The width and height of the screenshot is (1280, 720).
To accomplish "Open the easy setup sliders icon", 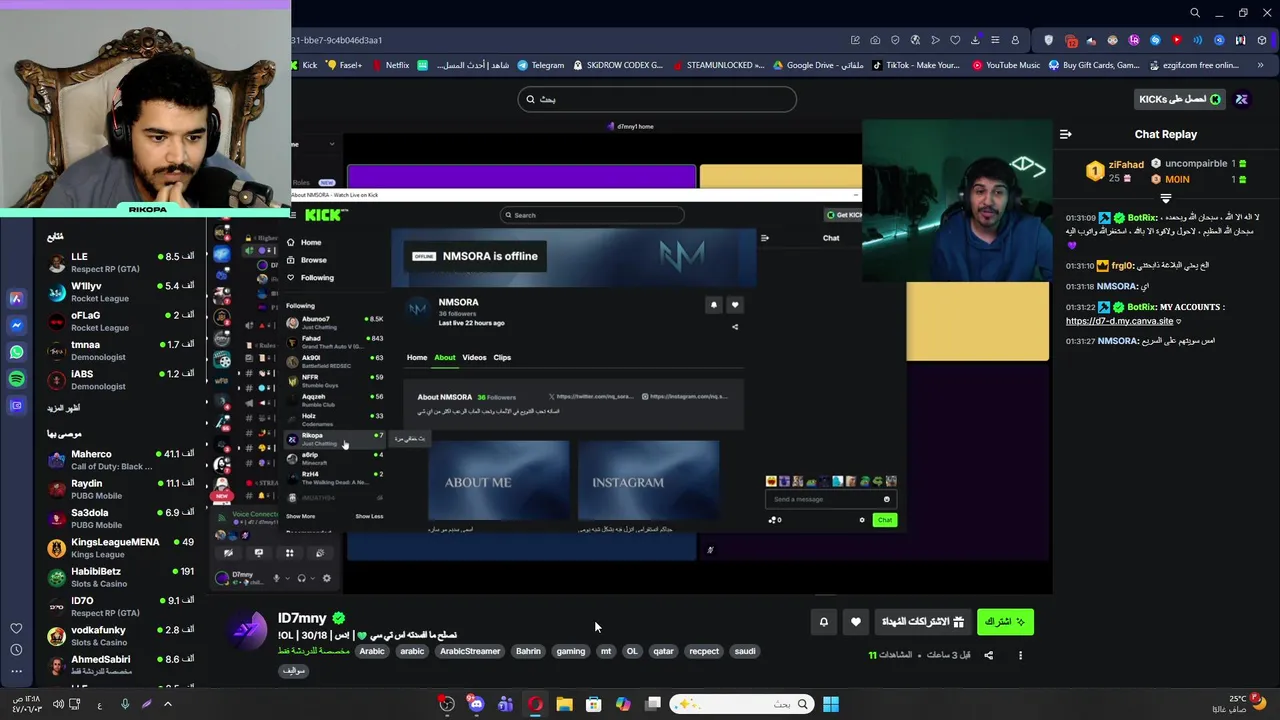I will click(995, 40).
